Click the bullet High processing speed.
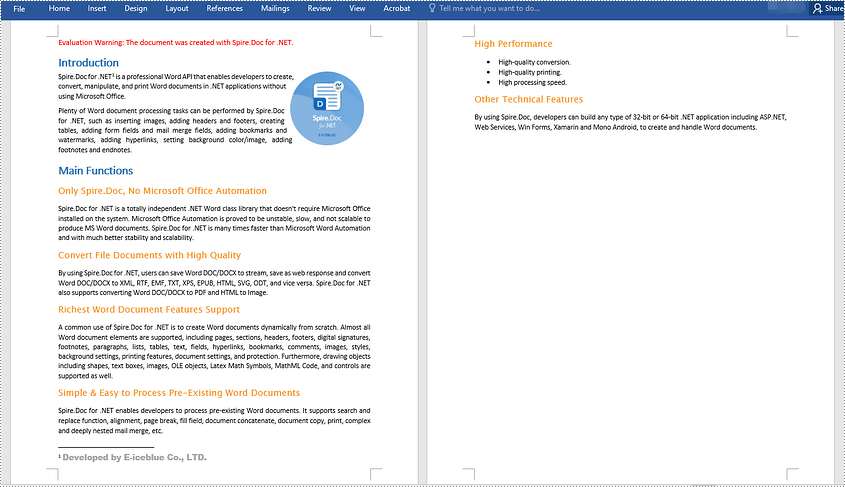845x487 pixels. [532, 82]
